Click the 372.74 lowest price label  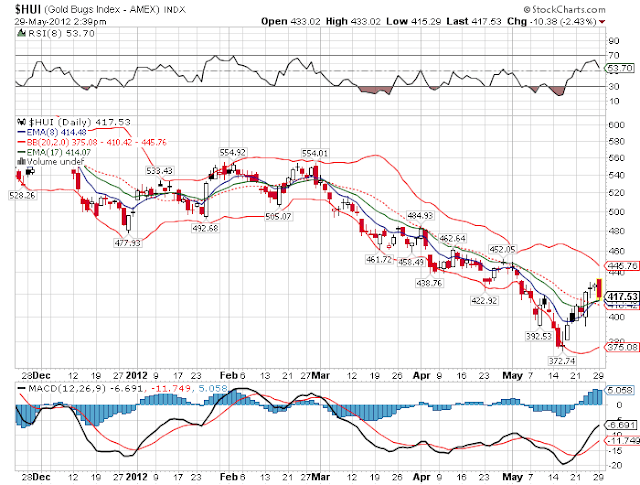coord(562,361)
